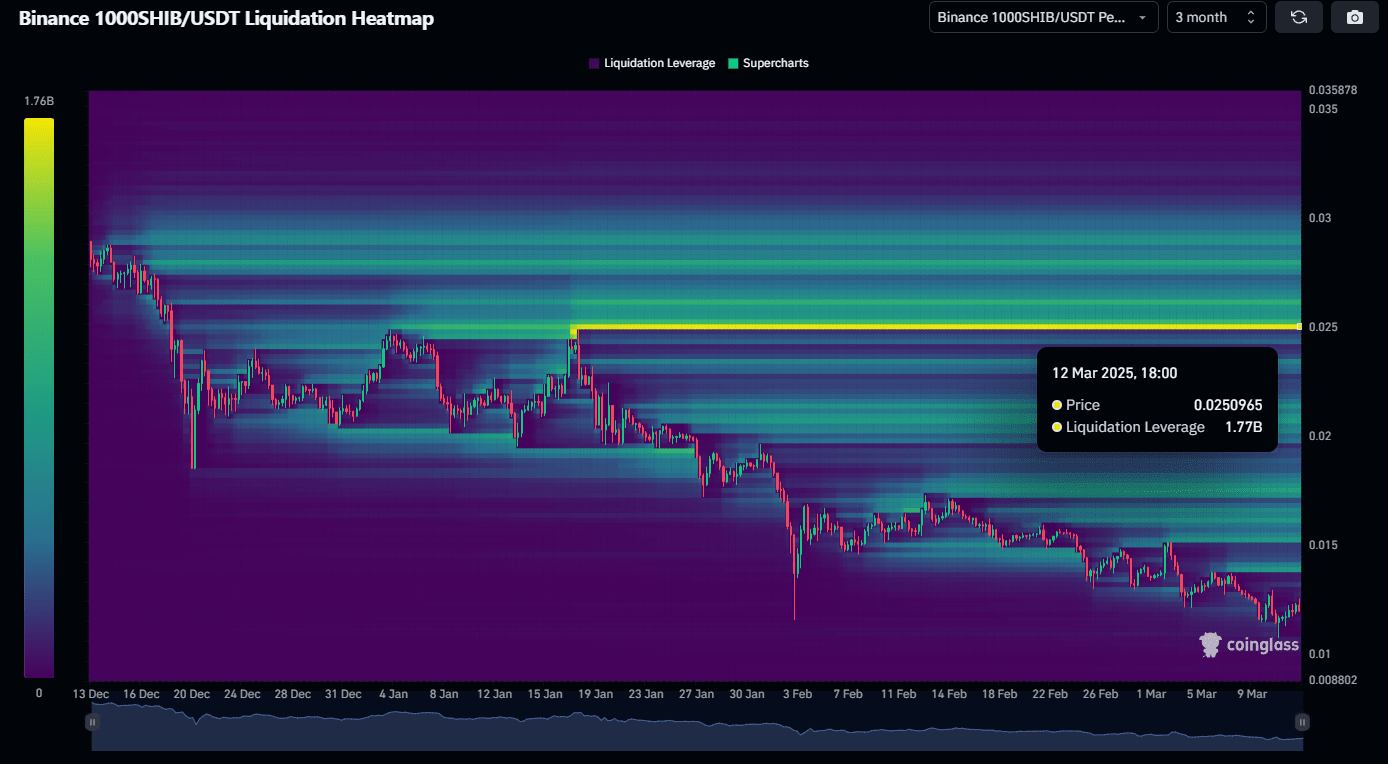Click the yellow marker at the right end of the 0.025 line
The height and width of the screenshot is (764, 1388).
(x=1299, y=326)
